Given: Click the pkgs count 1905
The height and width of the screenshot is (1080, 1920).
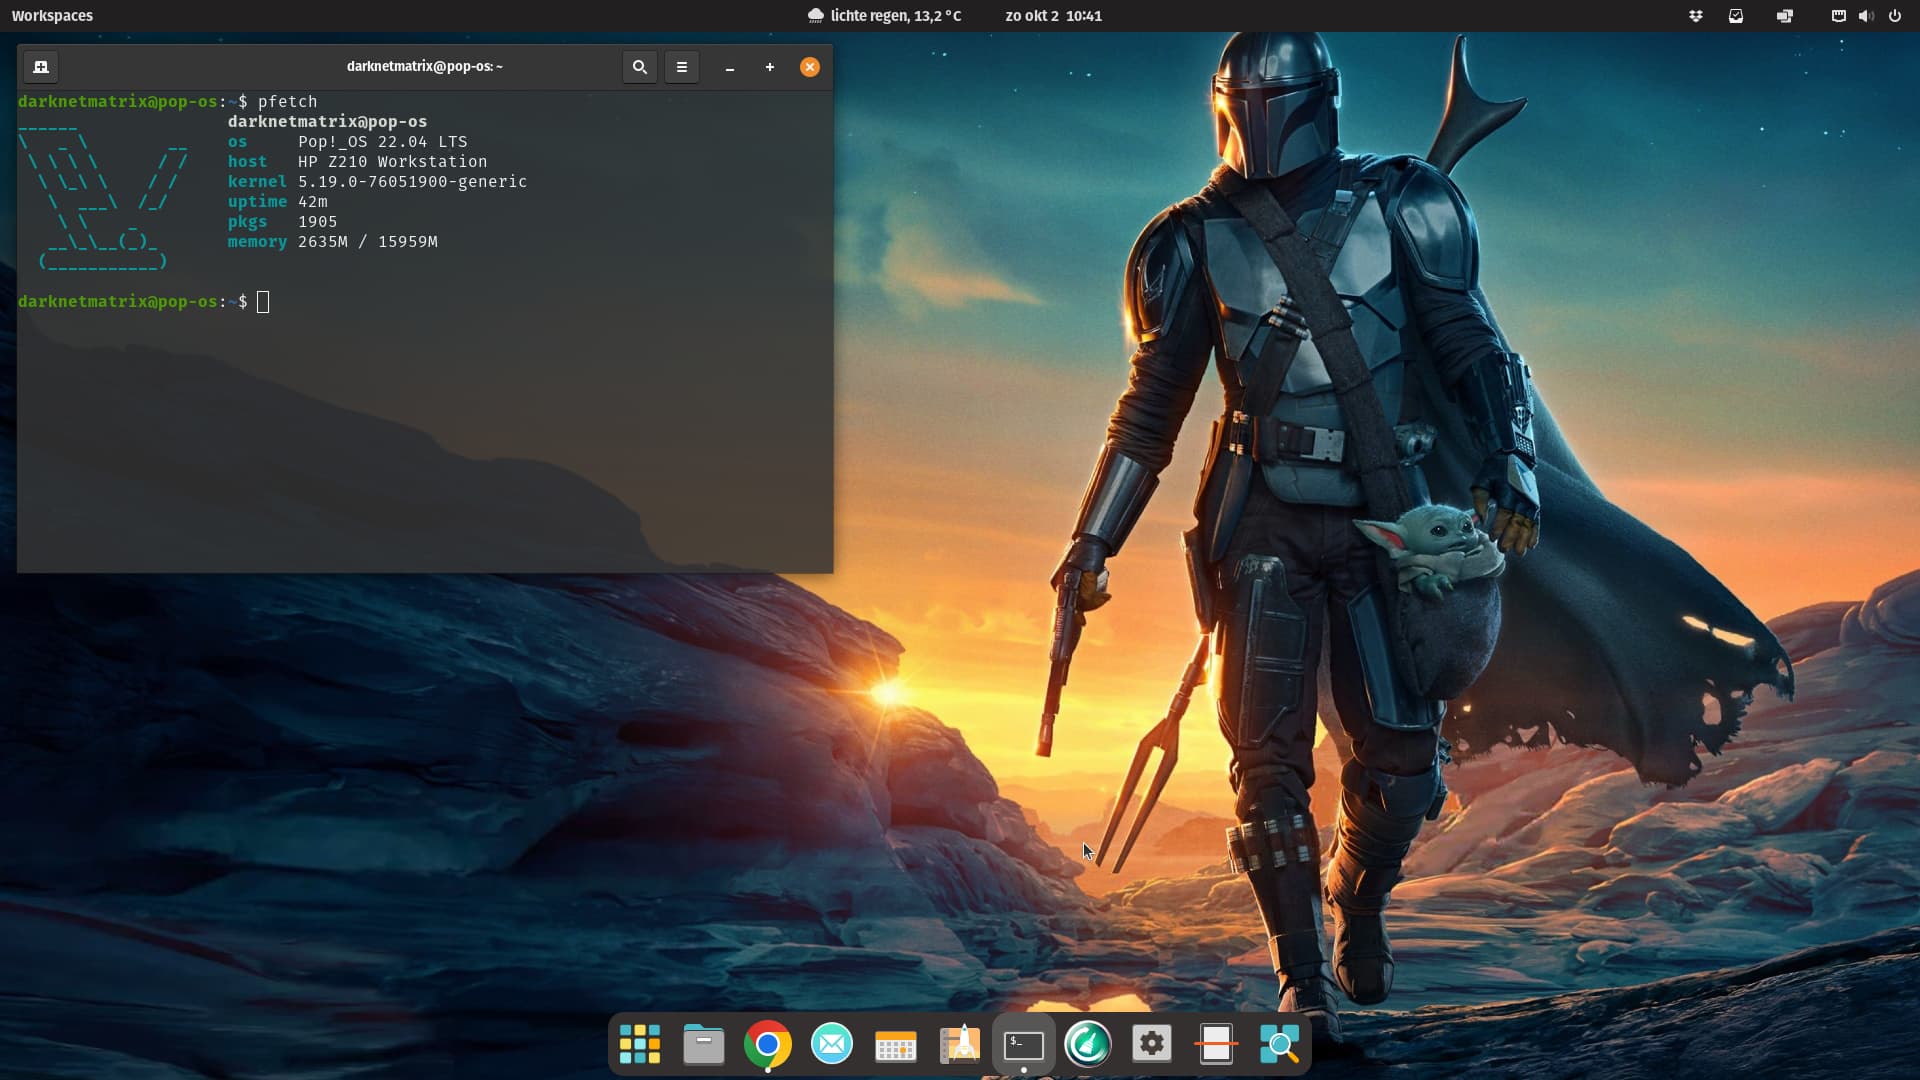Looking at the screenshot, I should (x=318, y=222).
